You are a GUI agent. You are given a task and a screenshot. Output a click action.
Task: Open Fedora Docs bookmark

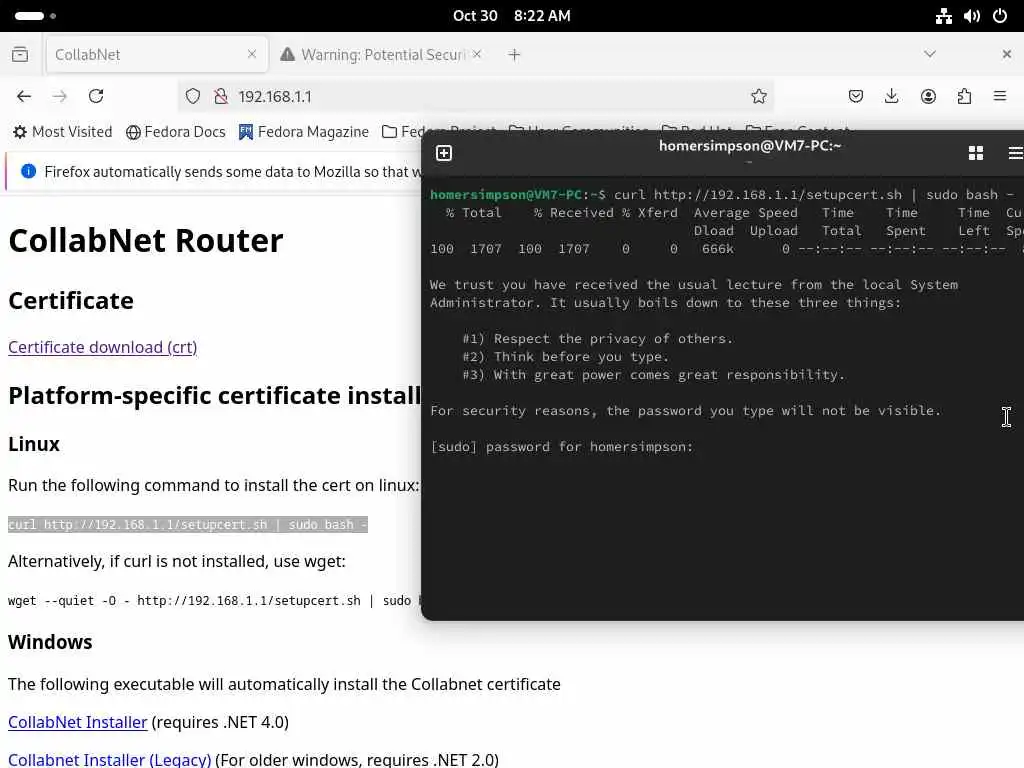point(176,132)
